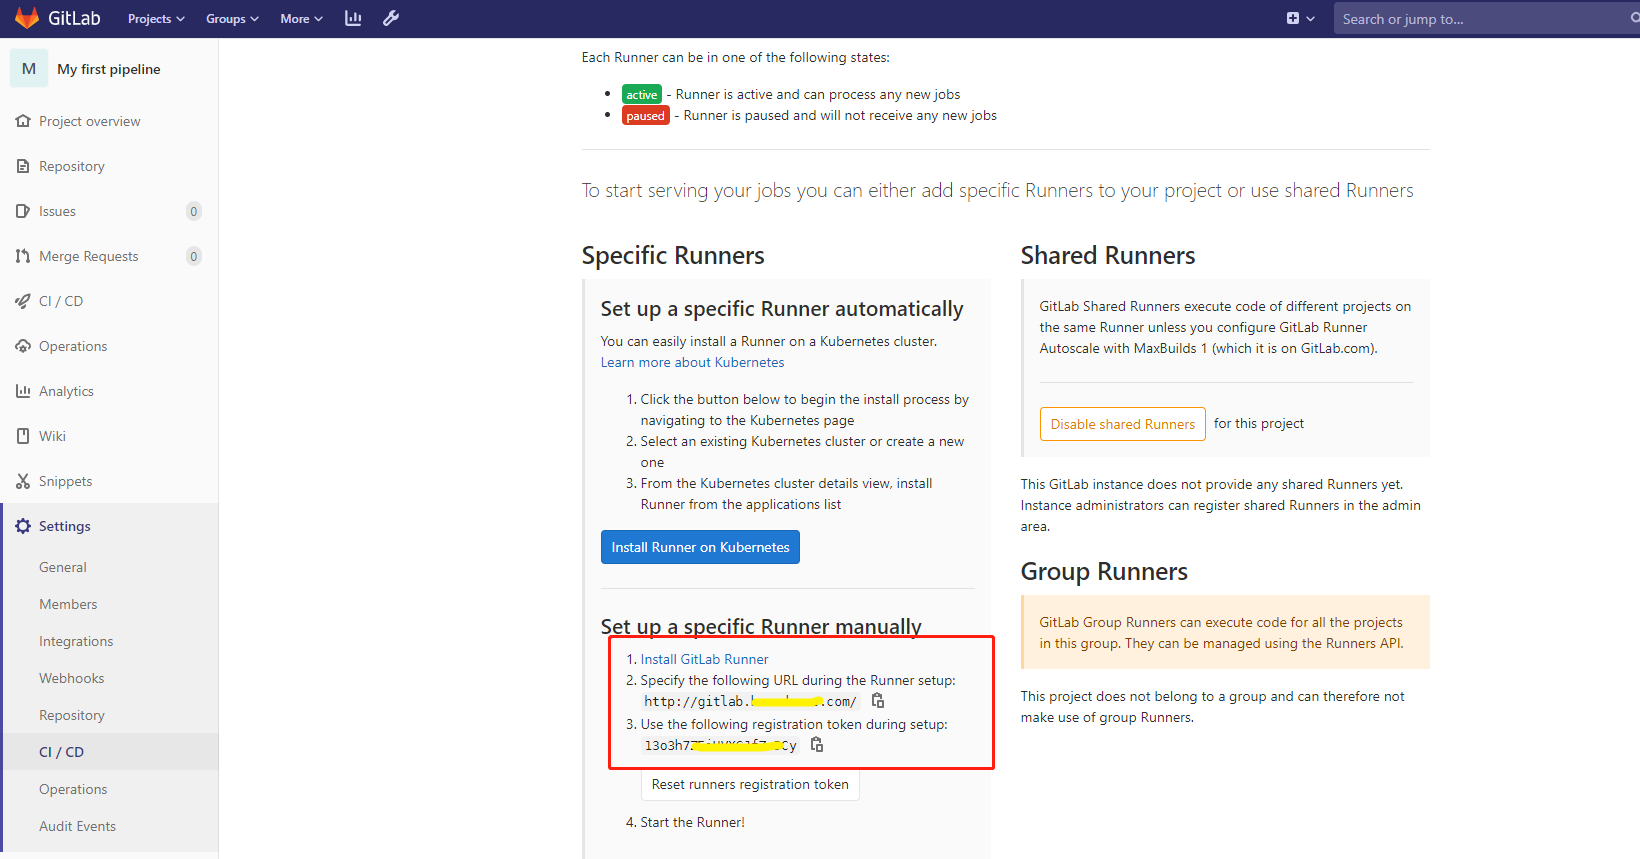1640x859 pixels.
Task: Click the Issues count badge
Action: [x=194, y=211]
